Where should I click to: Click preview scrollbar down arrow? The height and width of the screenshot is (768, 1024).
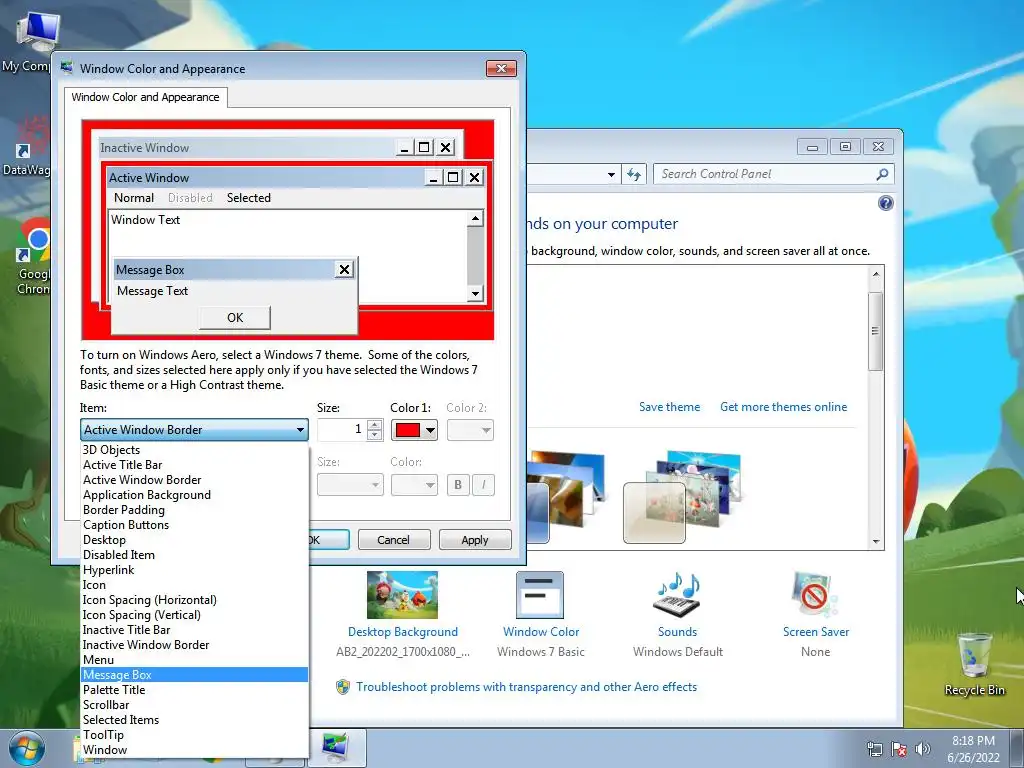click(475, 294)
